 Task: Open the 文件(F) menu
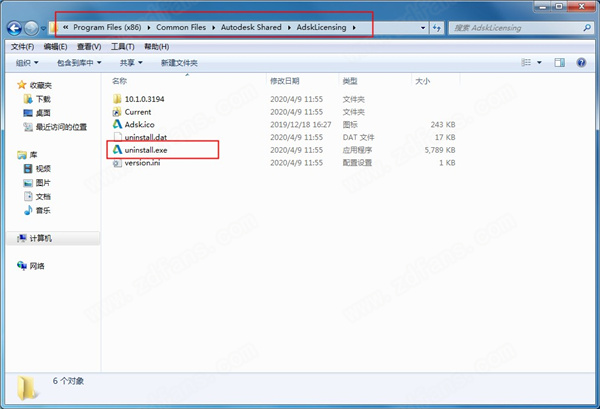(22, 47)
